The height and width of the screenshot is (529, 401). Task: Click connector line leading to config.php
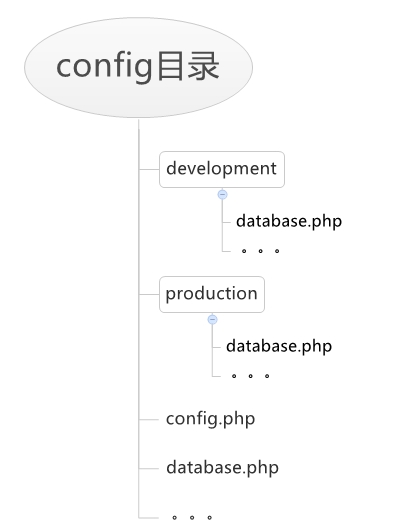149,420
